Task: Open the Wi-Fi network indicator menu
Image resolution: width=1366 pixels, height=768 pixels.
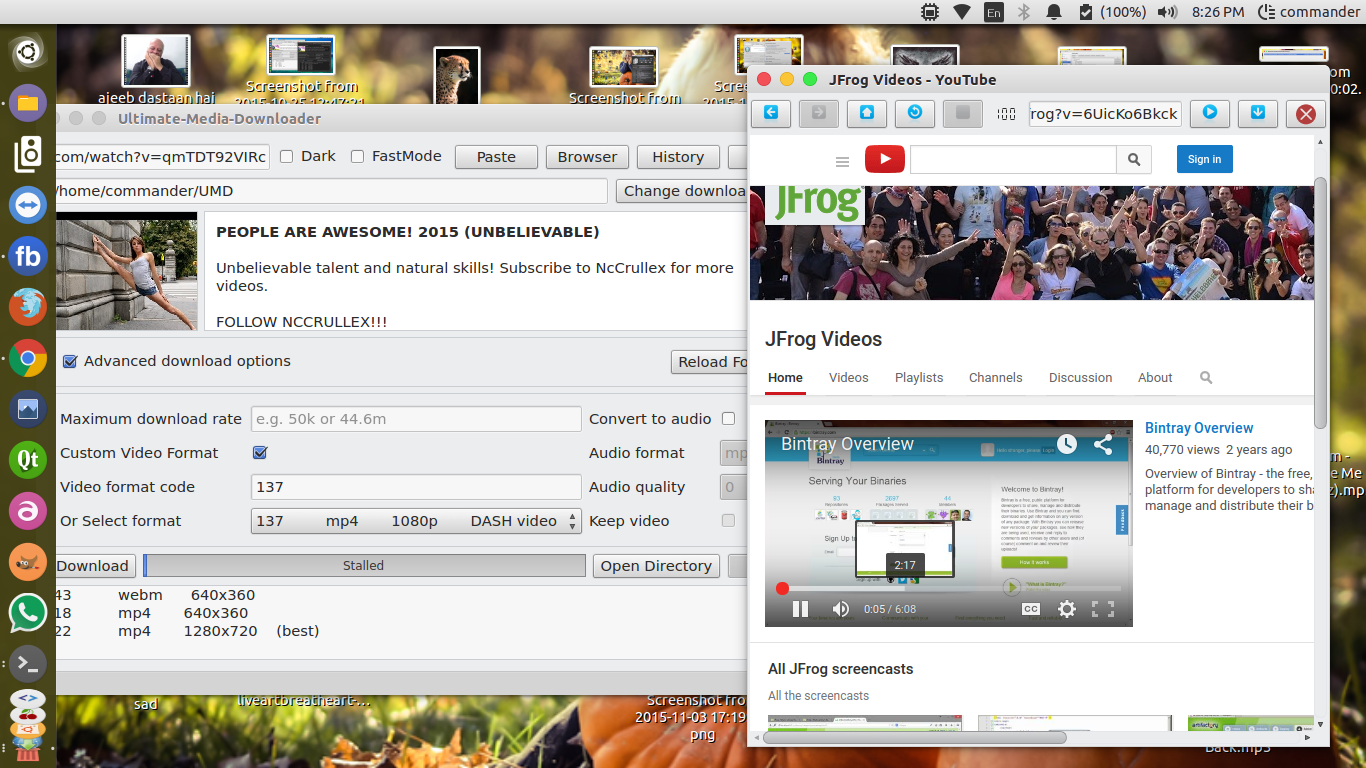Action: (x=961, y=12)
